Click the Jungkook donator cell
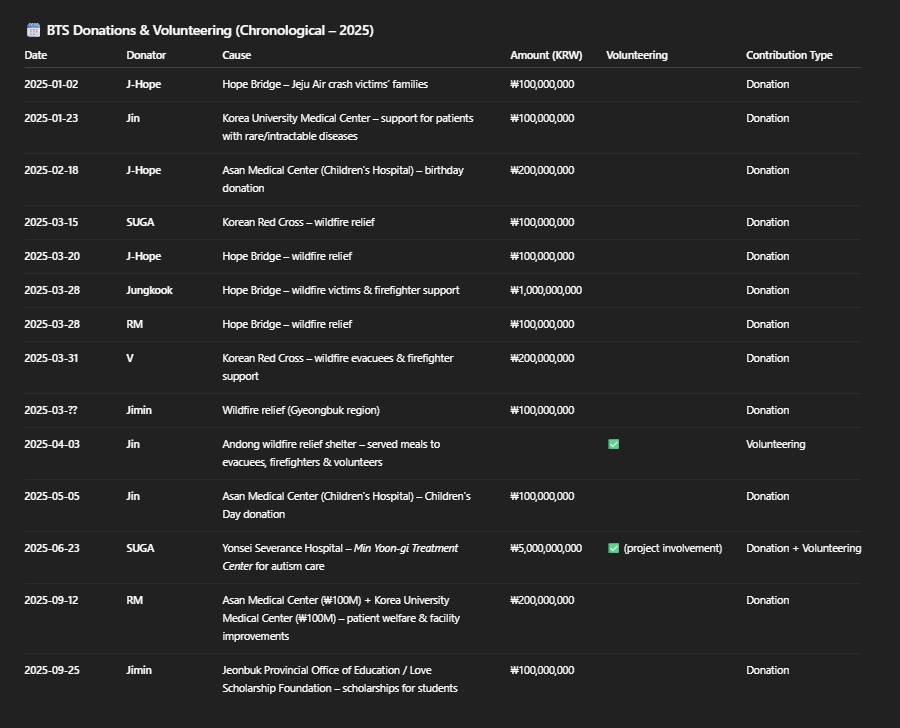Image resolution: width=900 pixels, height=728 pixels. coord(149,290)
